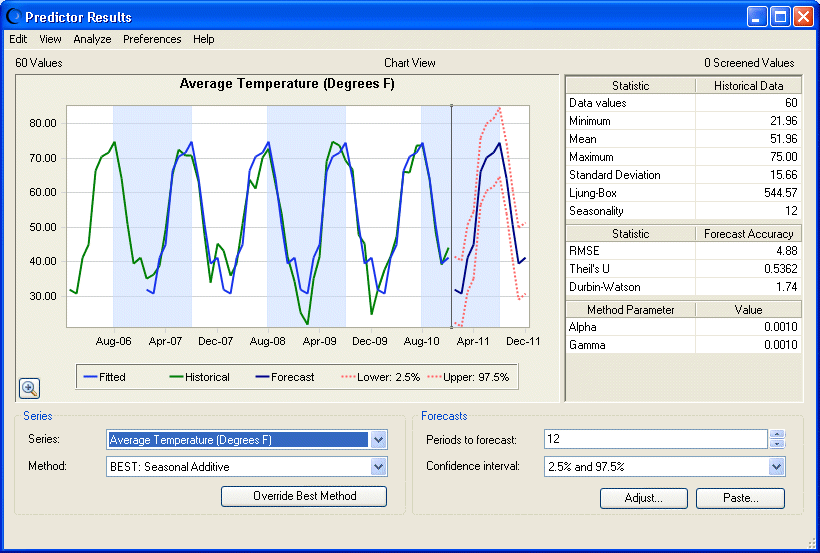Click the 60 Values label

click(x=39, y=63)
